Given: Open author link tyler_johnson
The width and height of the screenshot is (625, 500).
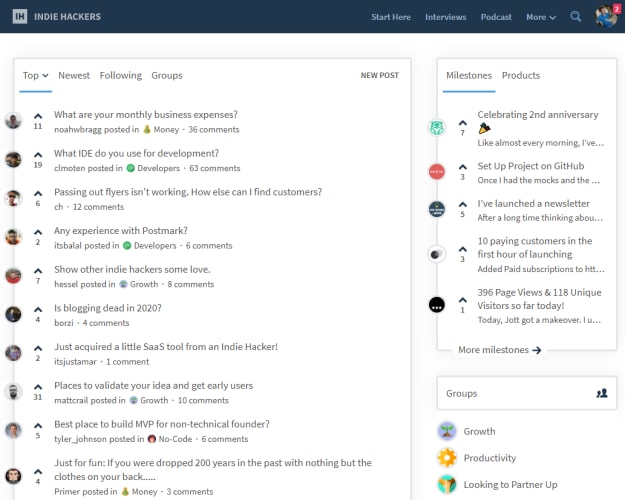Looking at the screenshot, I should [81, 439].
